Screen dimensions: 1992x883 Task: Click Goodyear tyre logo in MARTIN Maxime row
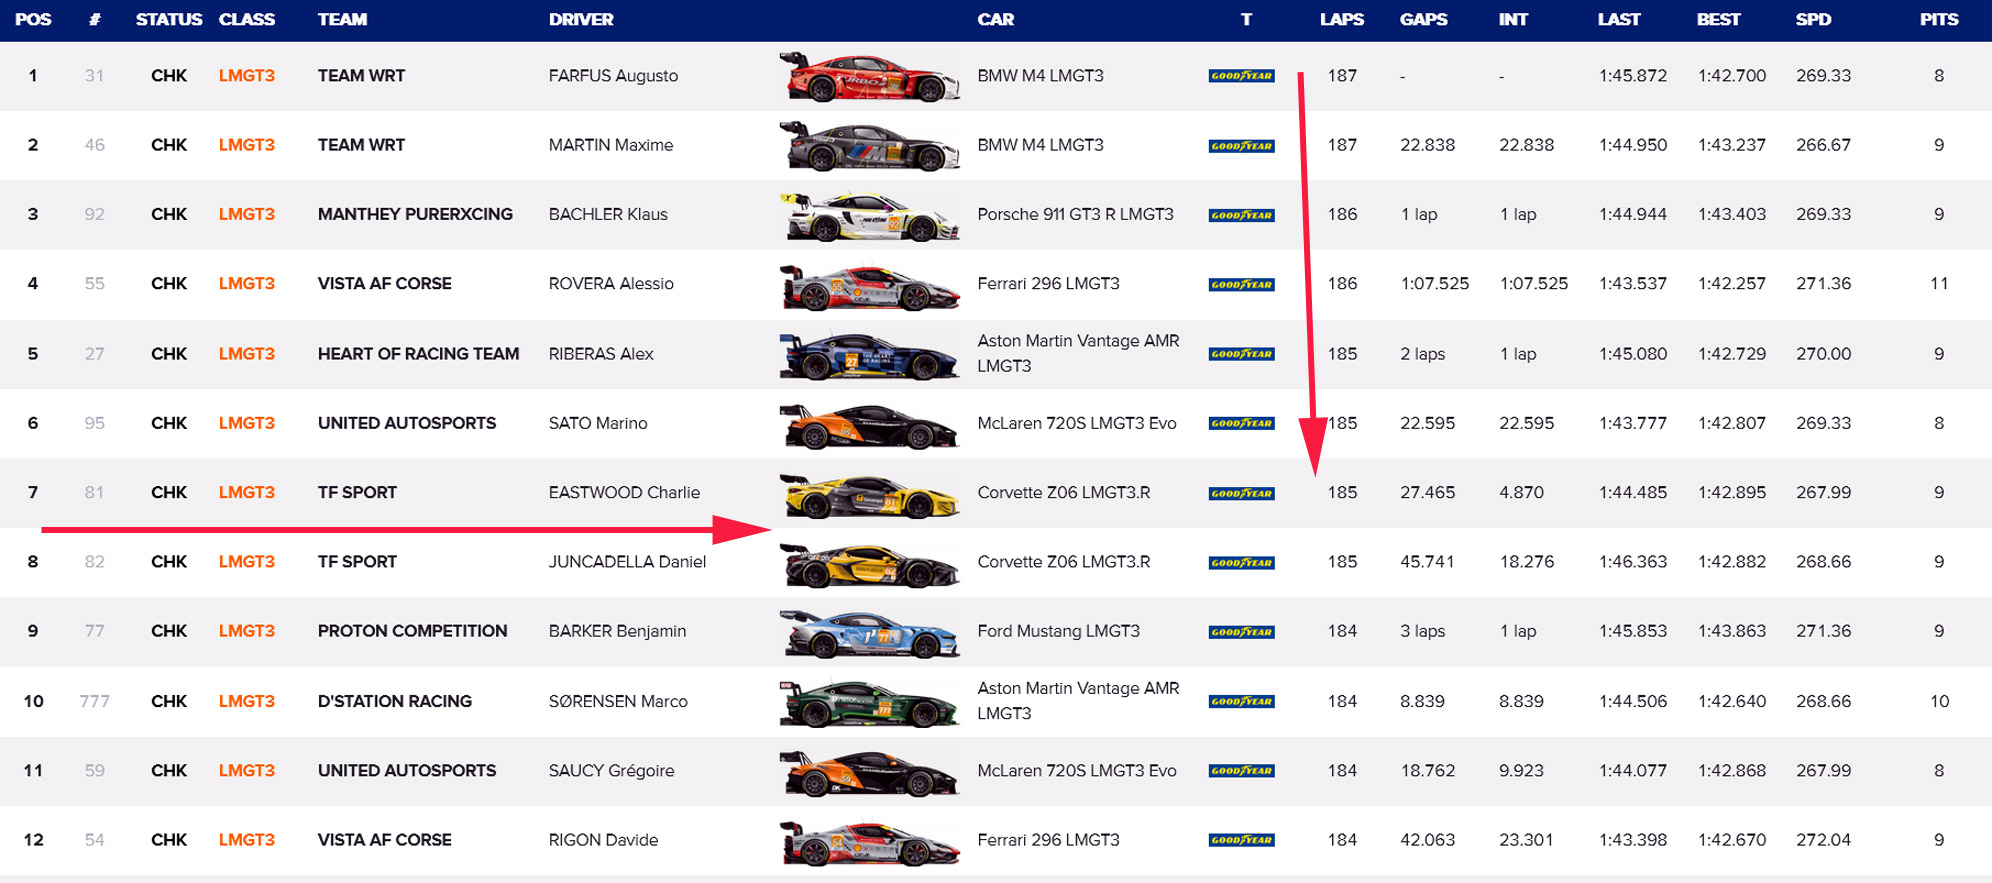(x=1241, y=146)
